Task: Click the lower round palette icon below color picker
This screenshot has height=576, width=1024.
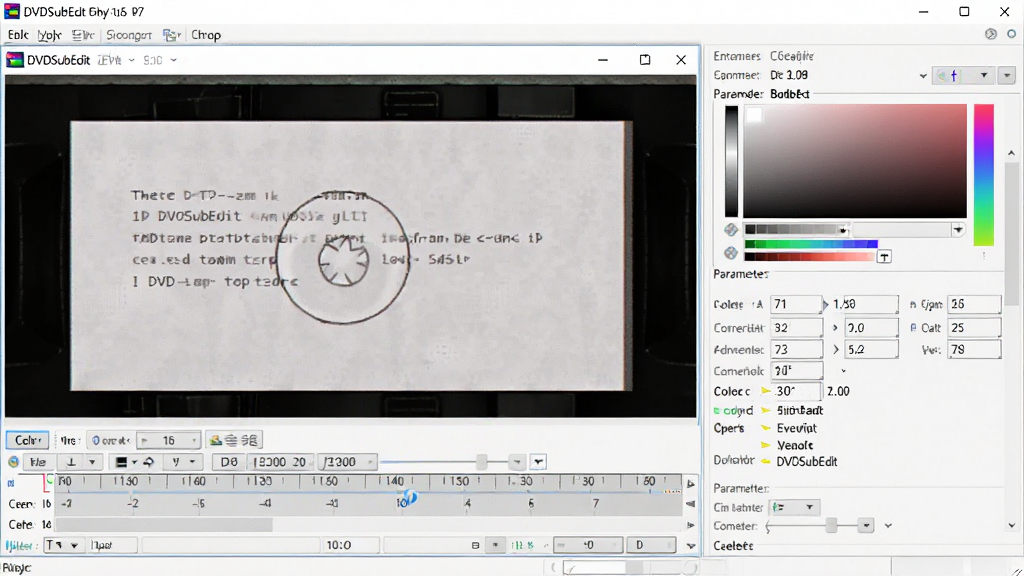Action: (731, 253)
